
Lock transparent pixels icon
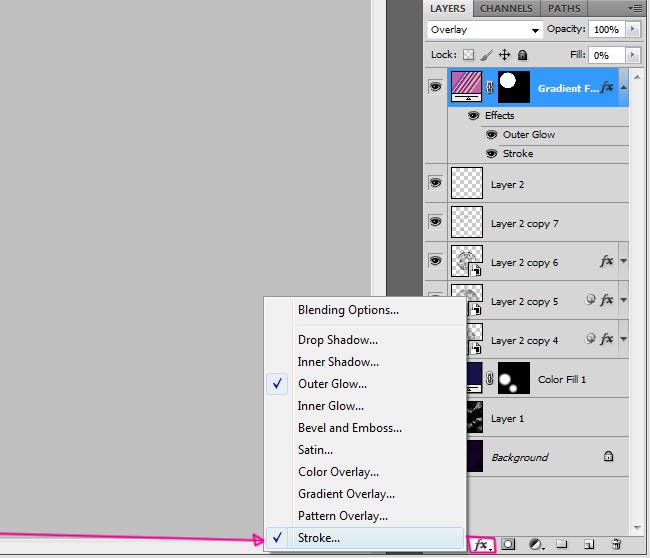(x=469, y=56)
